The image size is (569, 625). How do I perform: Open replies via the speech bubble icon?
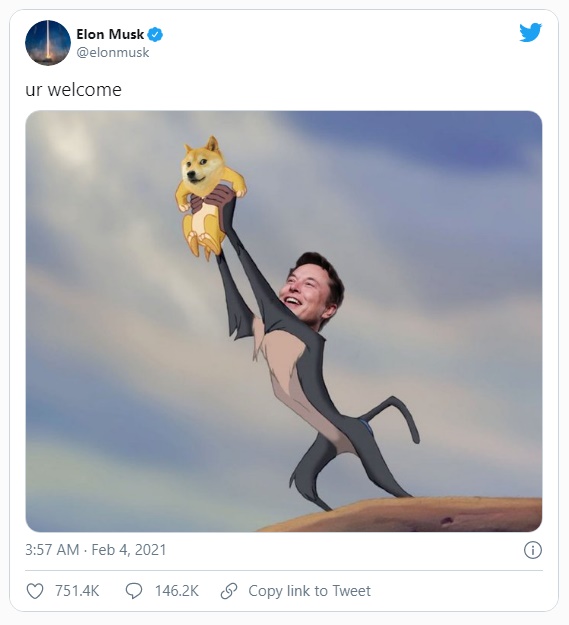[x=134, y=591]
